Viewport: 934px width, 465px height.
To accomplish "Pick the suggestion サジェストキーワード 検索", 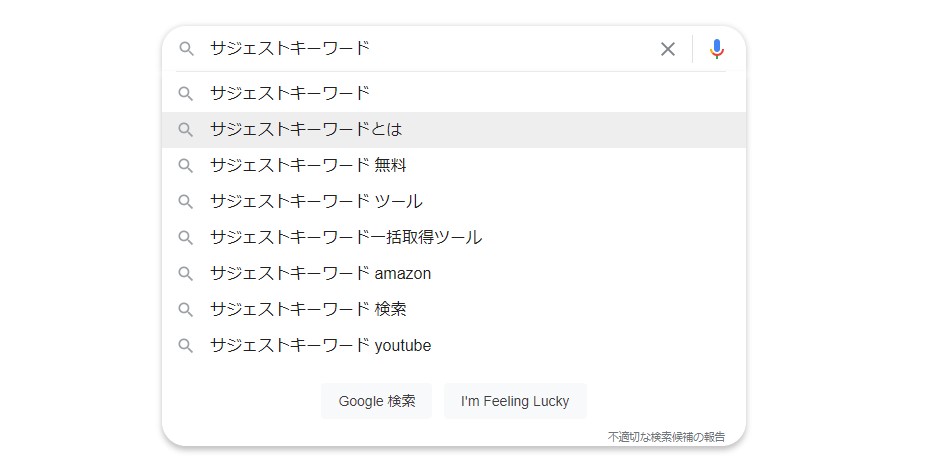I will coord(453,310).
